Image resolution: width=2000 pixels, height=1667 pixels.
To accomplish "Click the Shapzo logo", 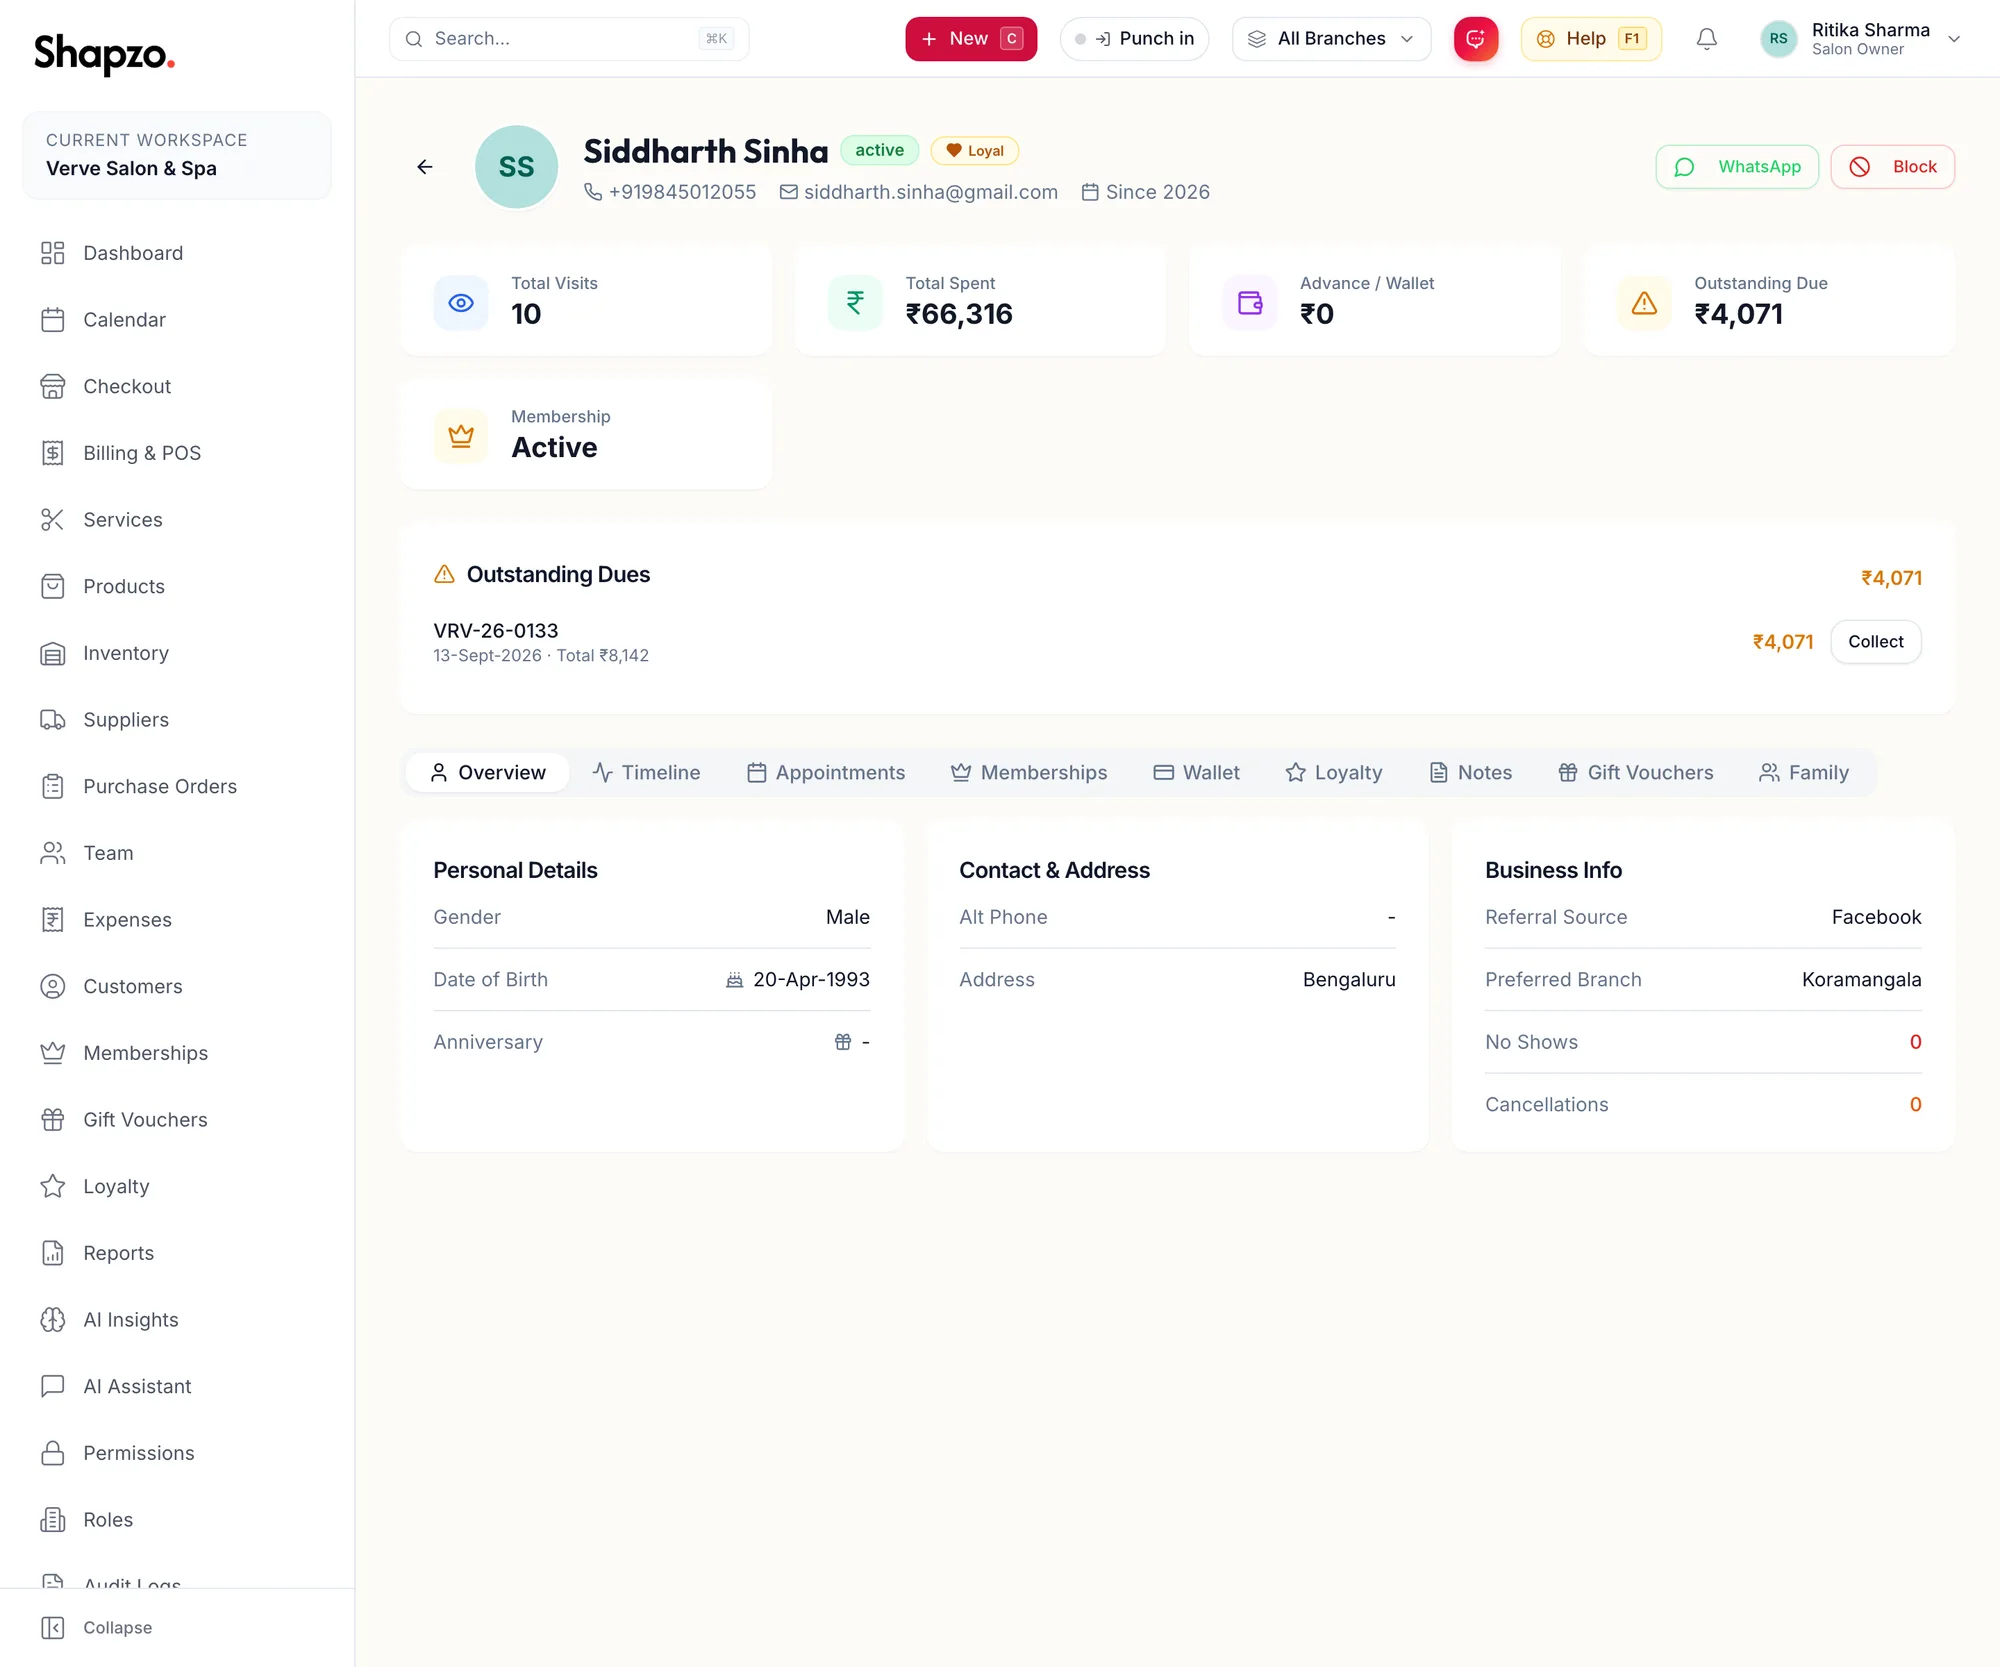I will coord(105,53).
